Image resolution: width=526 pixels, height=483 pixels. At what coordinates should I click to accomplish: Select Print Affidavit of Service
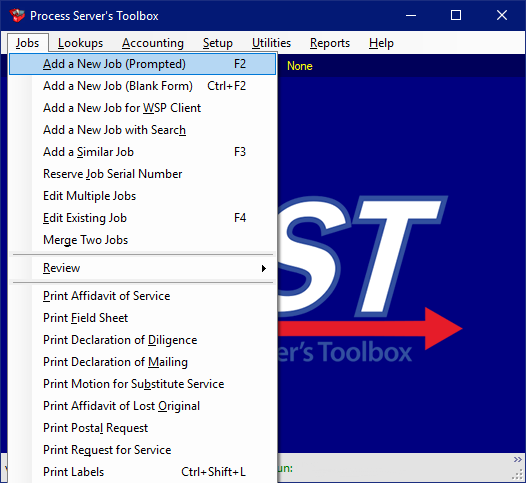coord(143,296)
